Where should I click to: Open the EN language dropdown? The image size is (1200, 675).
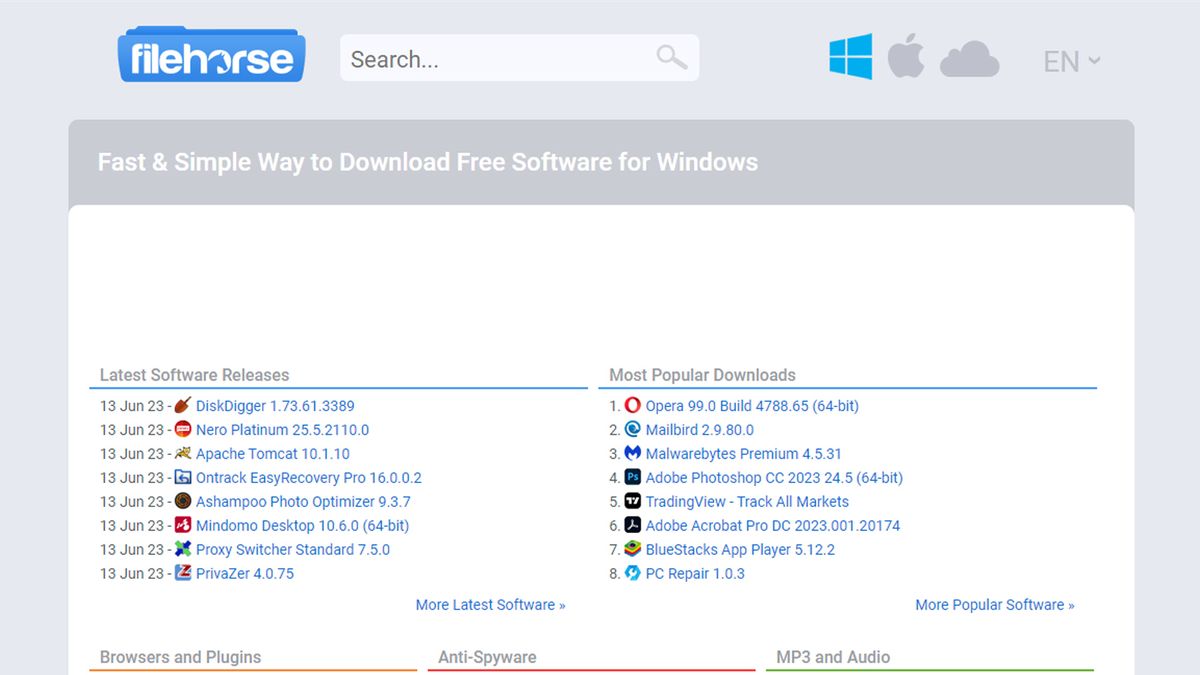click(1070, 61)
